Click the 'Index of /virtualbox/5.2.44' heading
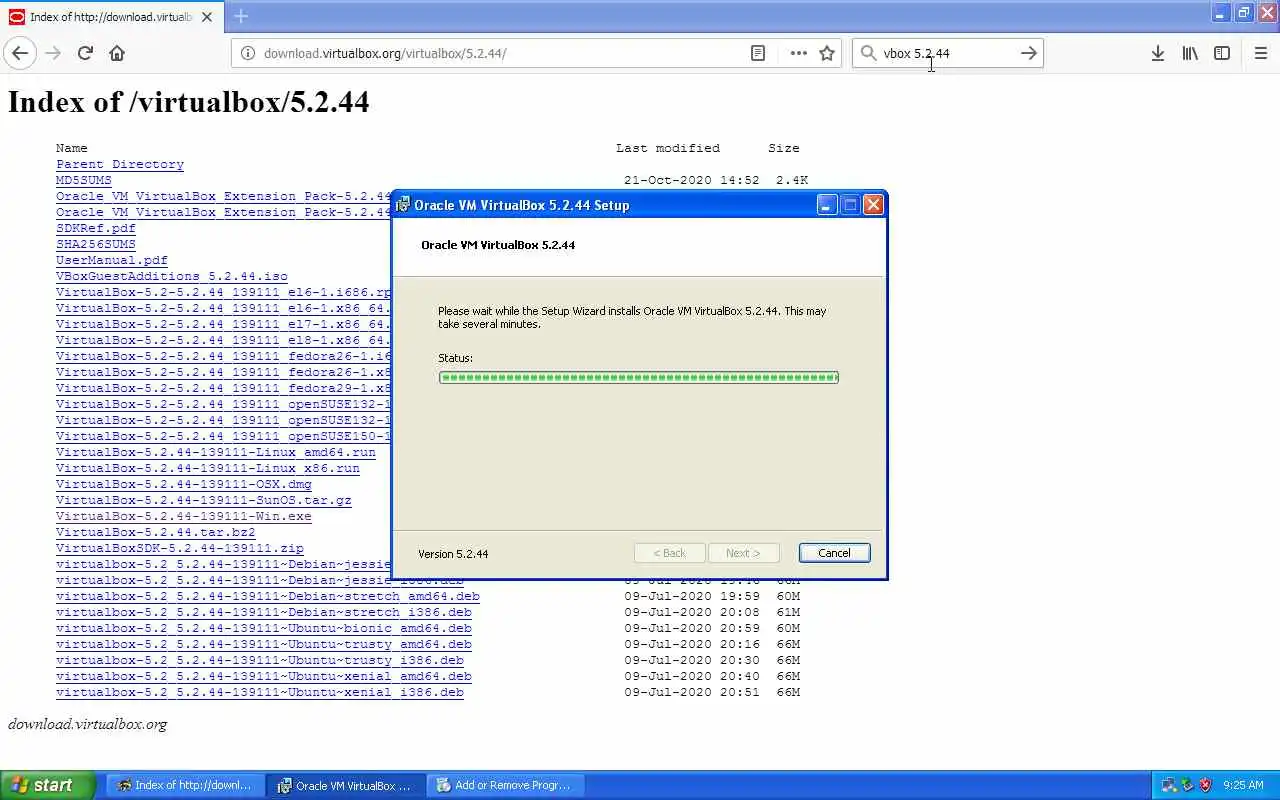This screenshot has height=800, width=1280. 189,102
